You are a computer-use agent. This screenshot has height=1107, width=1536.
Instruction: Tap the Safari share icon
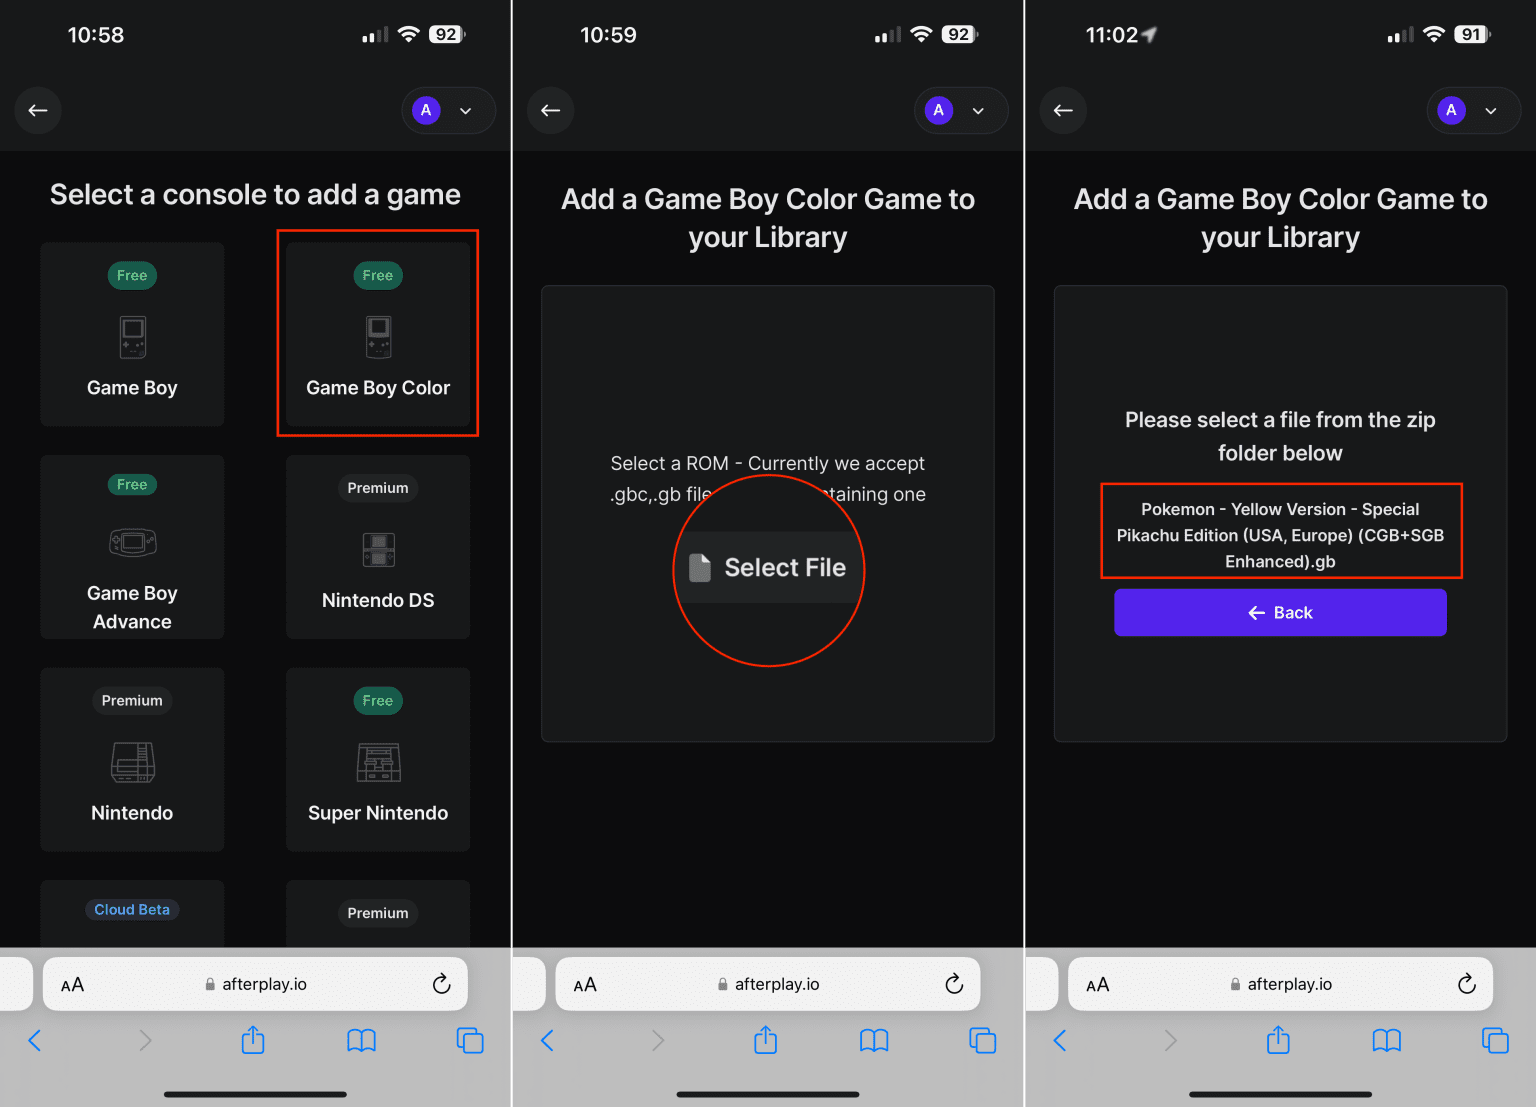[x=252, y=1040]
